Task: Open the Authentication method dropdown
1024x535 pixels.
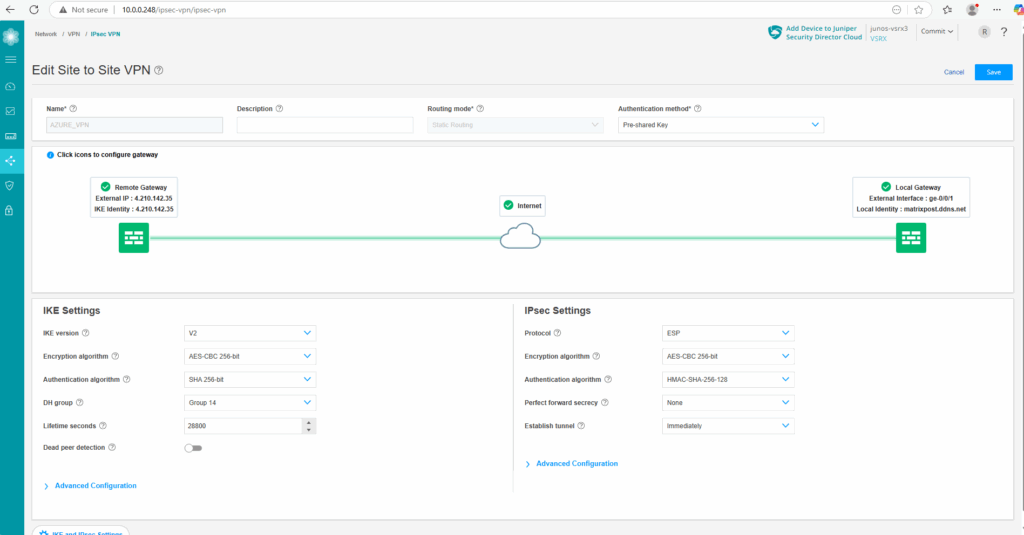Action: click(x=721, y=125)
